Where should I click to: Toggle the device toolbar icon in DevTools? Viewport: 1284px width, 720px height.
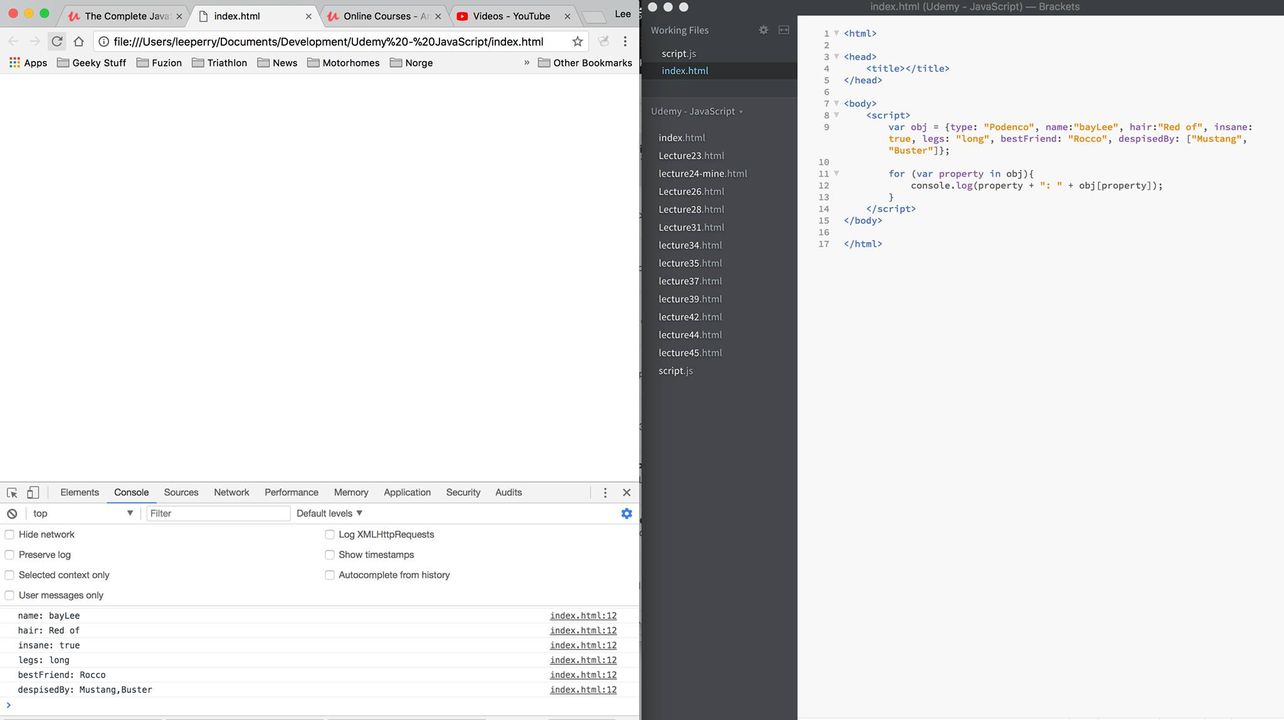[x=33, y=493]
